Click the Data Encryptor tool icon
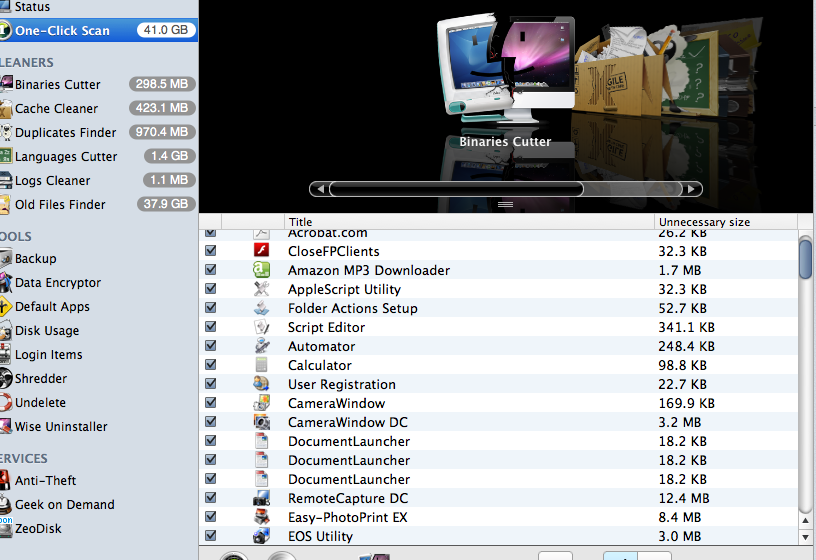 pyautogui.click(x=6, y=283)
